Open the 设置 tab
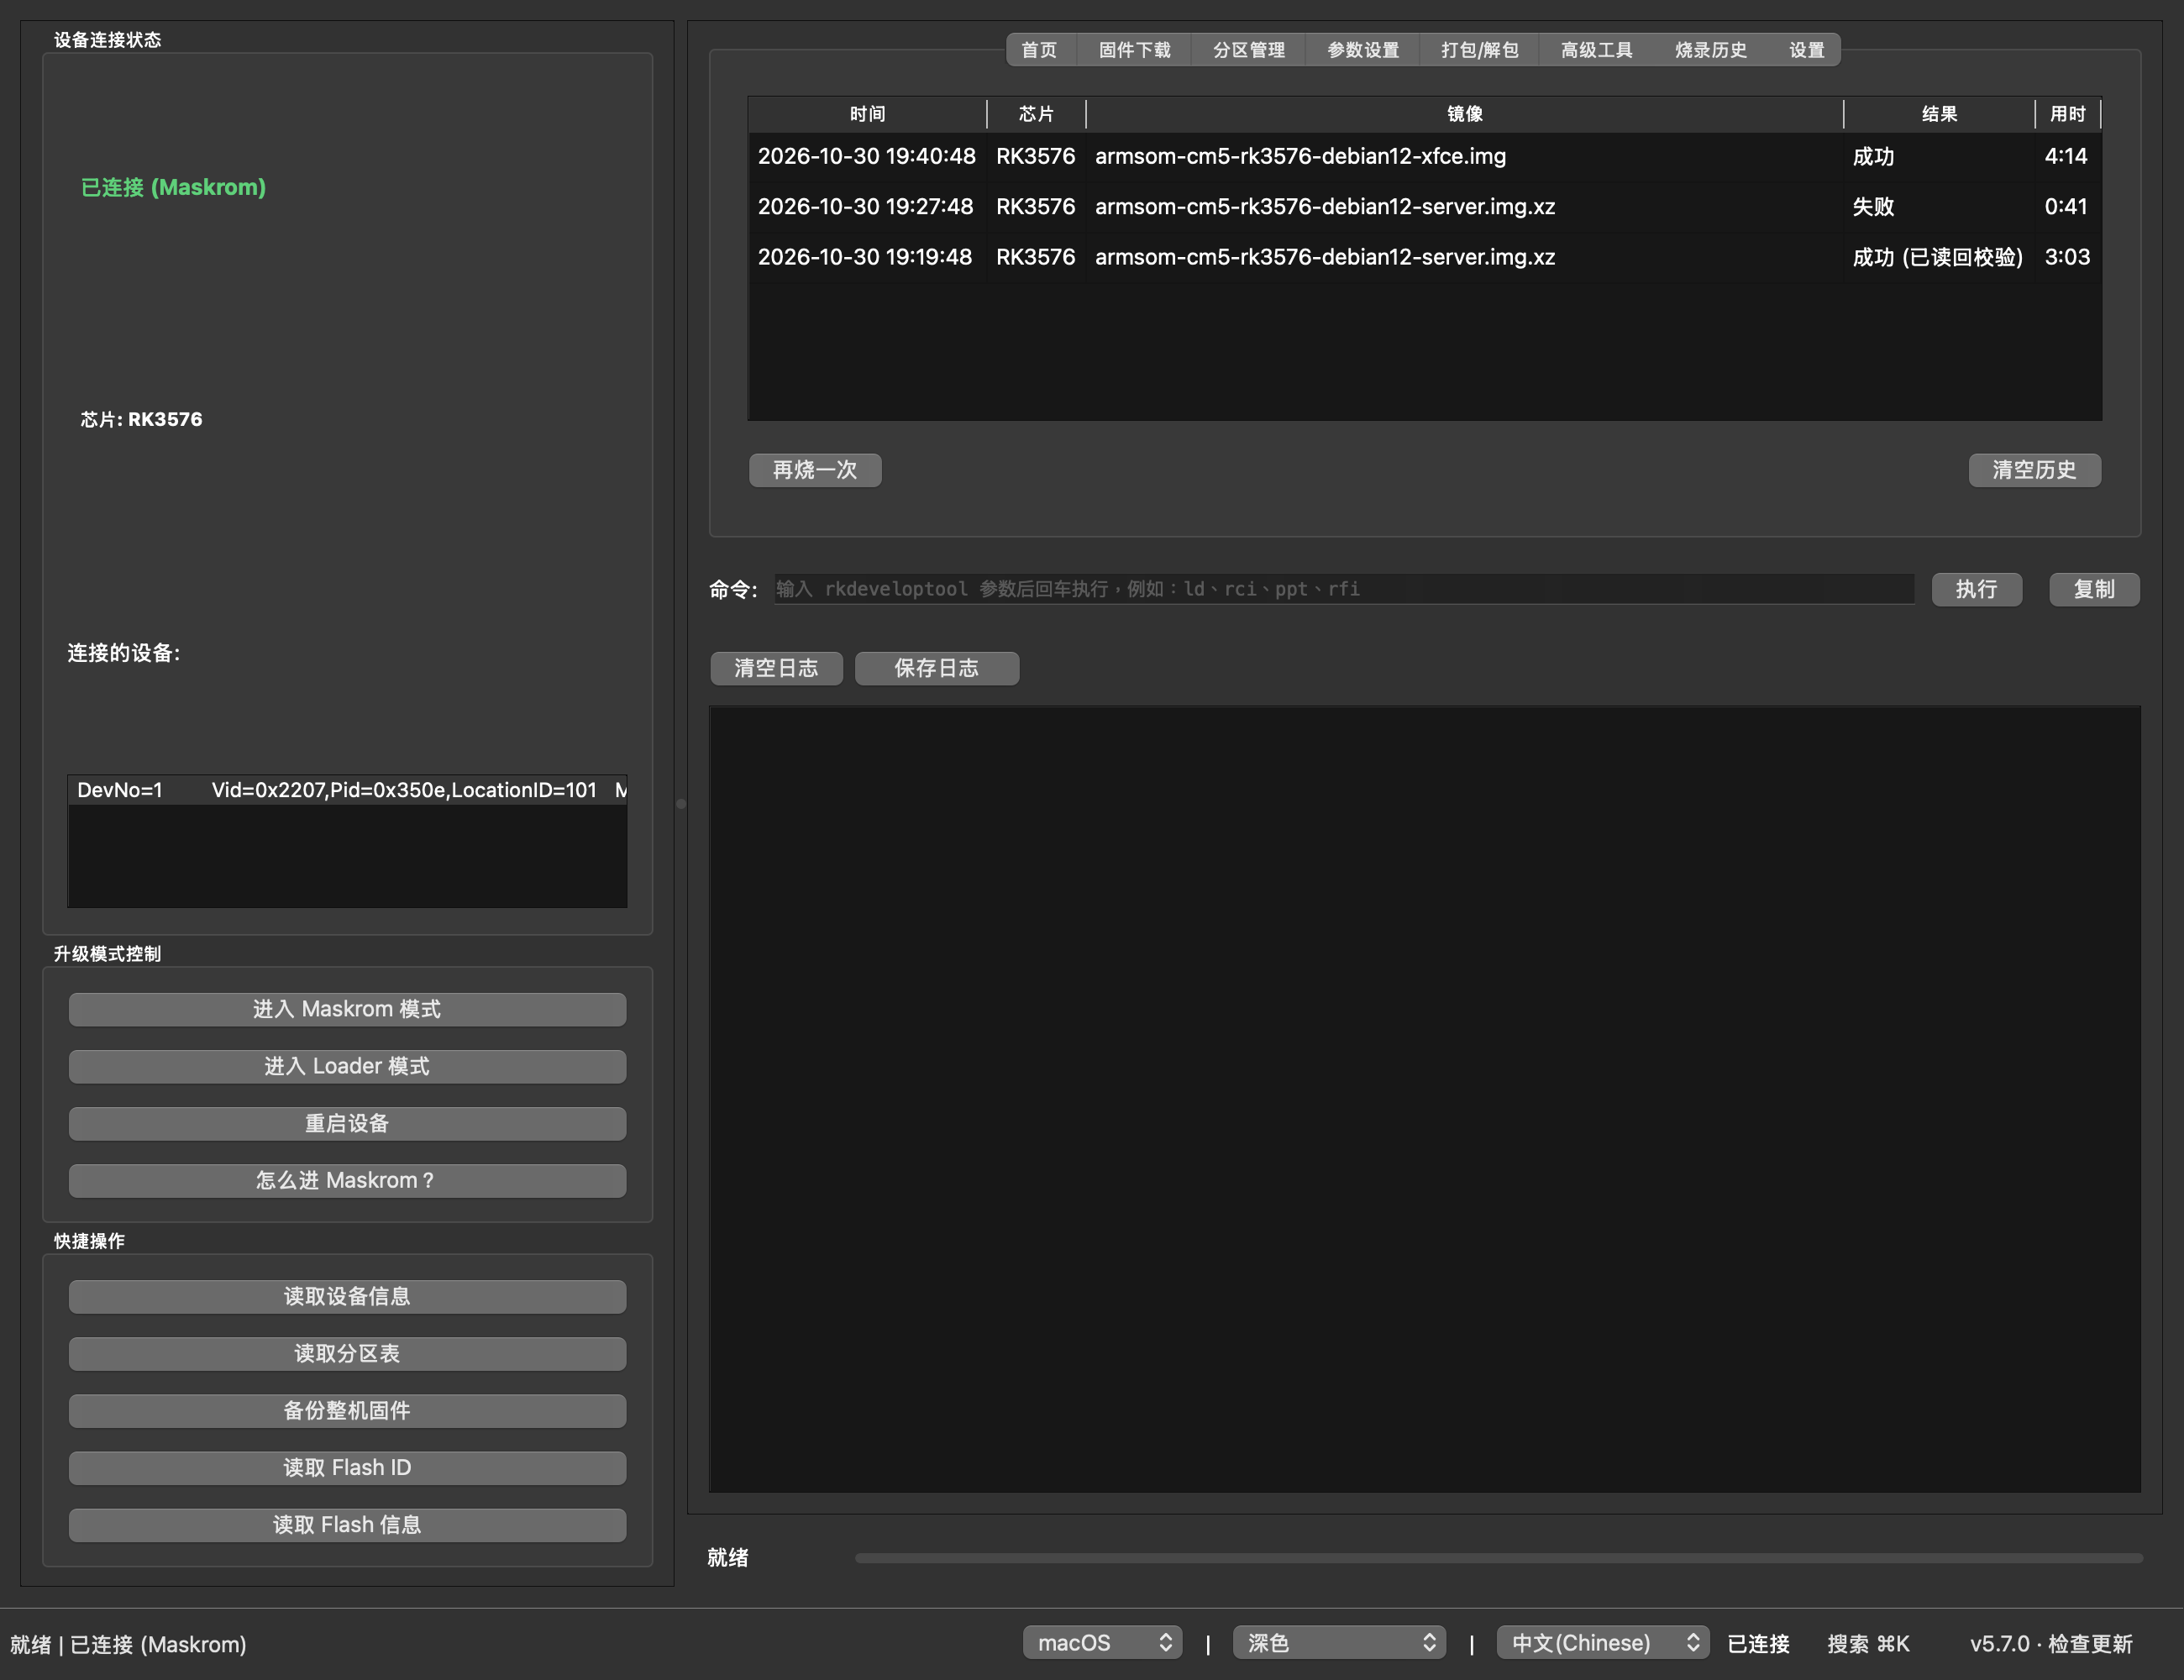 [1806, 50]
